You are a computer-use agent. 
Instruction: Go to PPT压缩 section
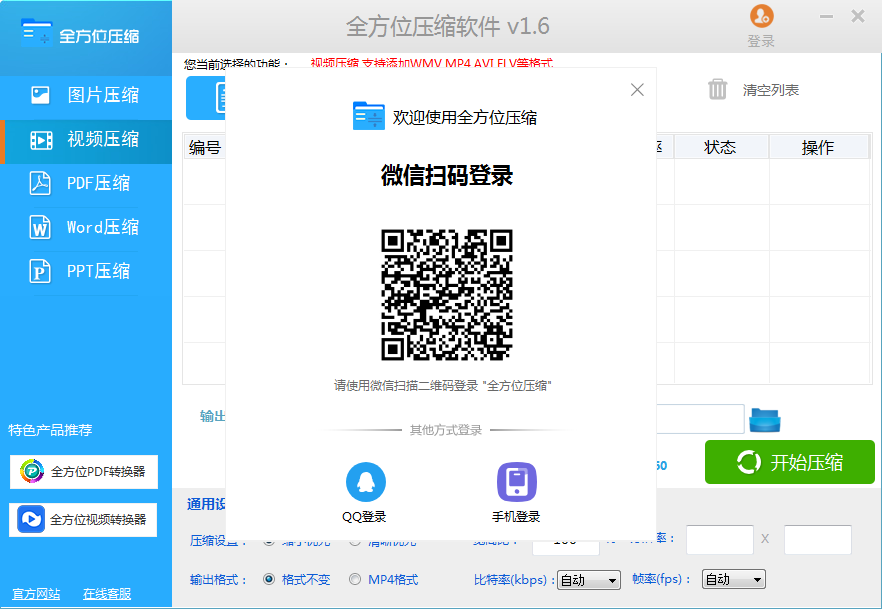tap(86, 271)
